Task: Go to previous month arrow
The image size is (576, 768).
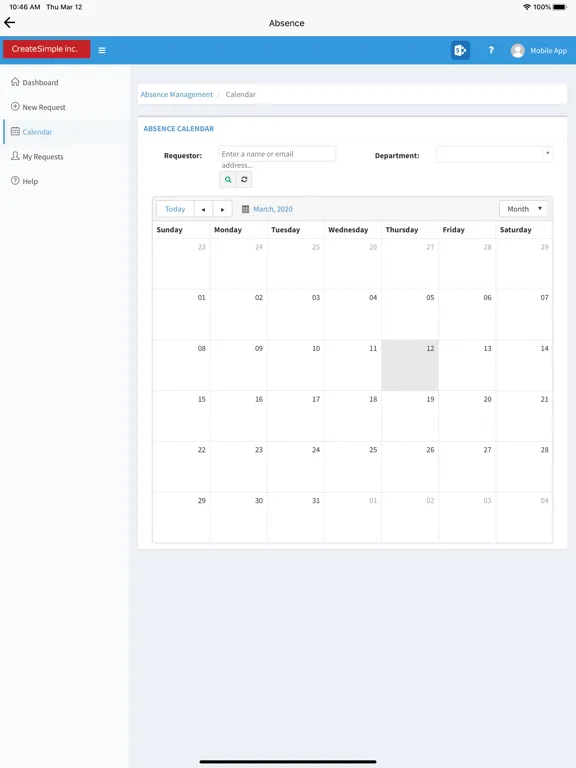Action: pos(203,209)
